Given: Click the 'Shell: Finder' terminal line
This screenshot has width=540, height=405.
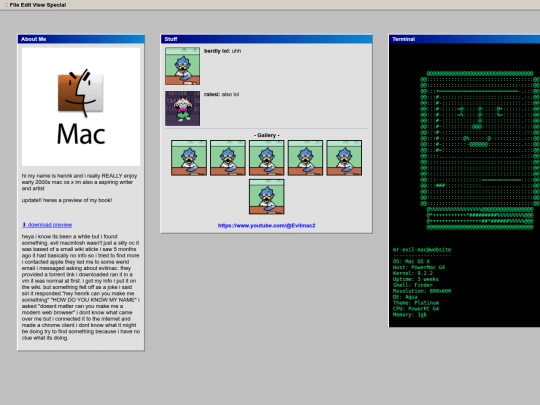Looking at the screenshot, I should tap(413, 285).
